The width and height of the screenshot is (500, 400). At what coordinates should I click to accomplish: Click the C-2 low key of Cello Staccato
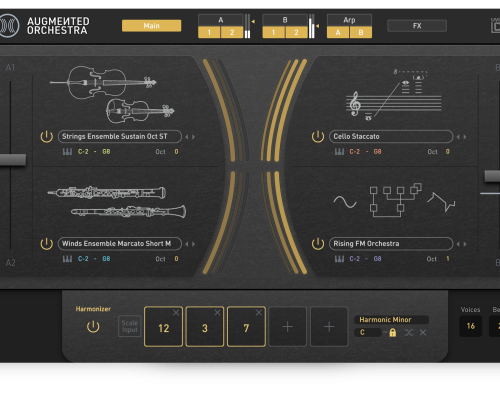click(x=355, y=152)
